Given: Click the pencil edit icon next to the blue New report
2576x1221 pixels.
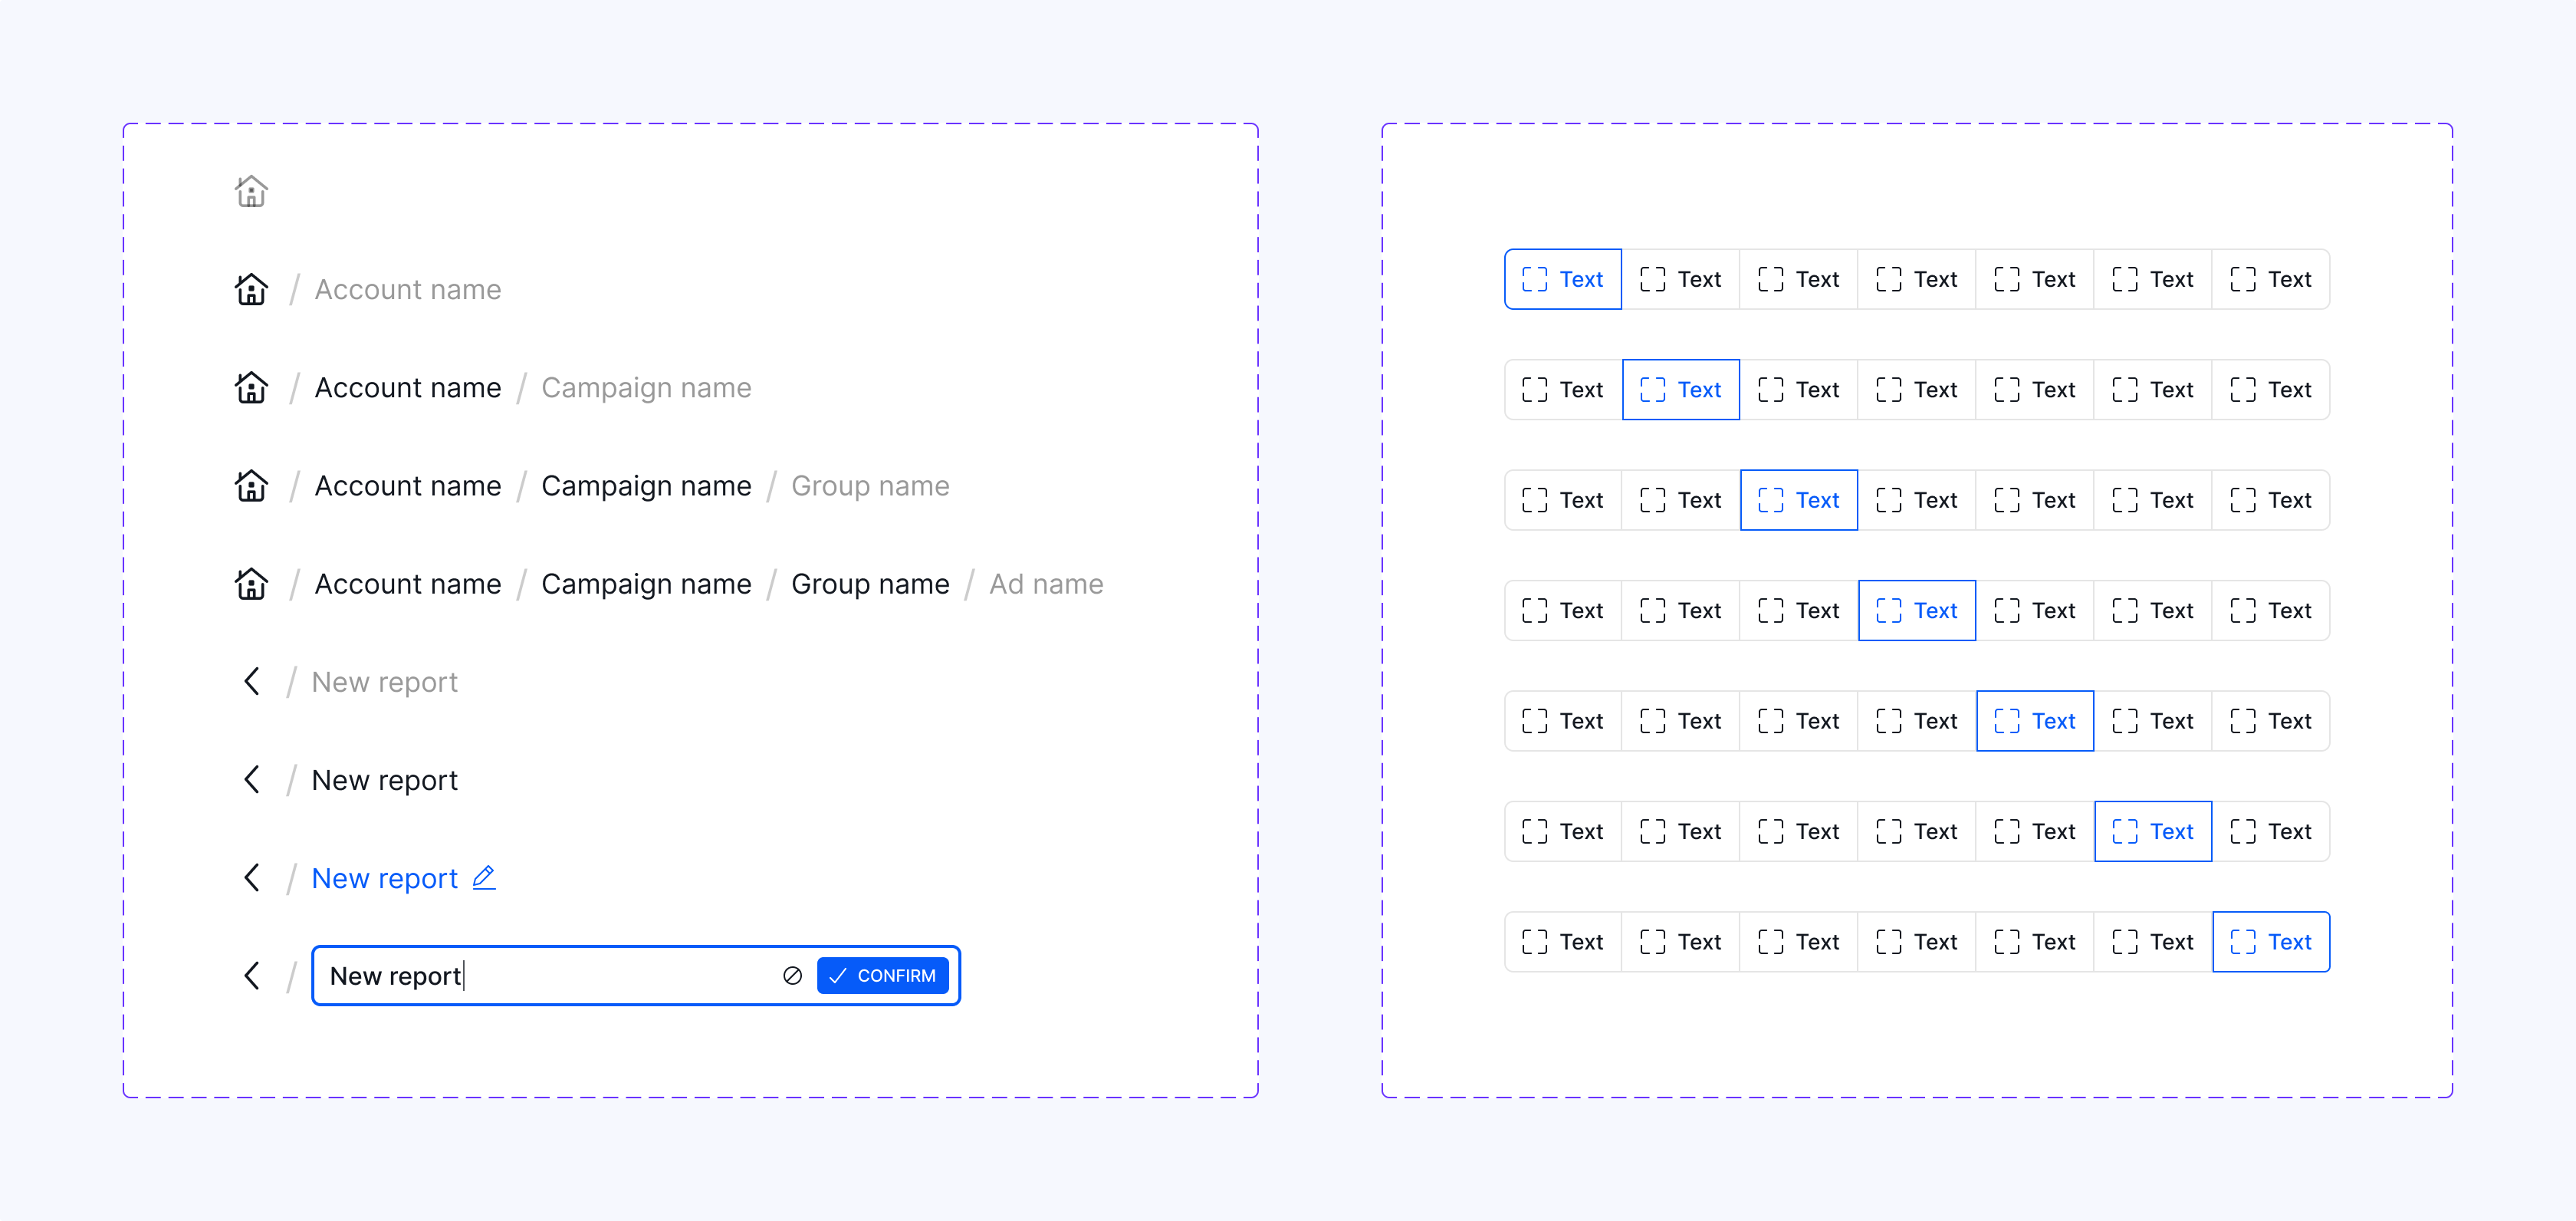Looking at the screenshot, I should tap(484, 877).
